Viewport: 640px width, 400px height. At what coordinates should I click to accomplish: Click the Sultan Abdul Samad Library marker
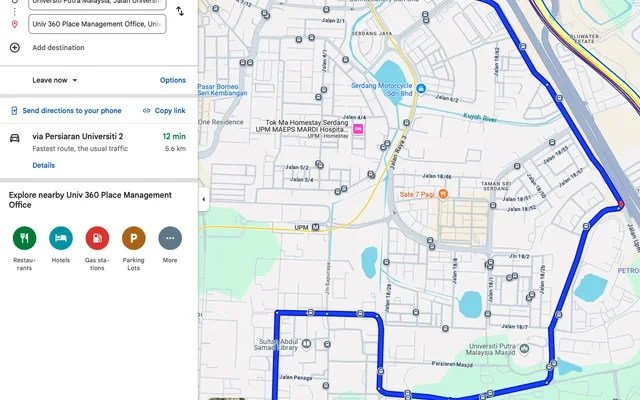306,344
